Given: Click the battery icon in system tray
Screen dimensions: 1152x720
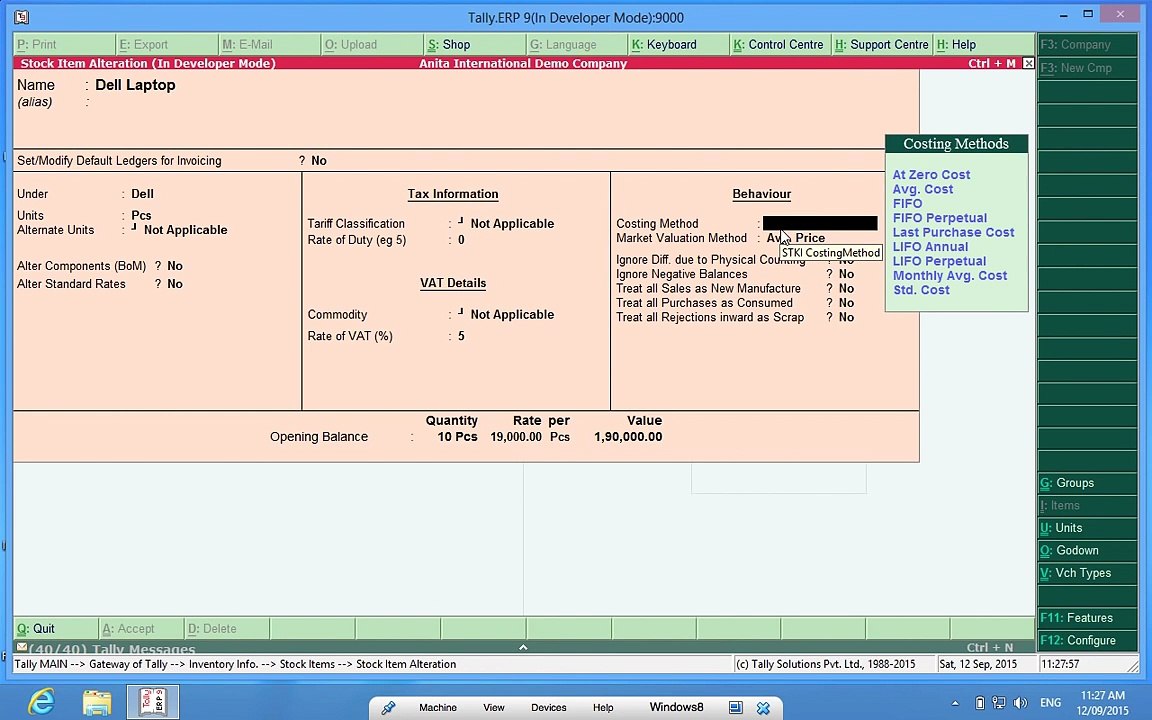Looking at the screenshot, I should (x=979, y=703).
